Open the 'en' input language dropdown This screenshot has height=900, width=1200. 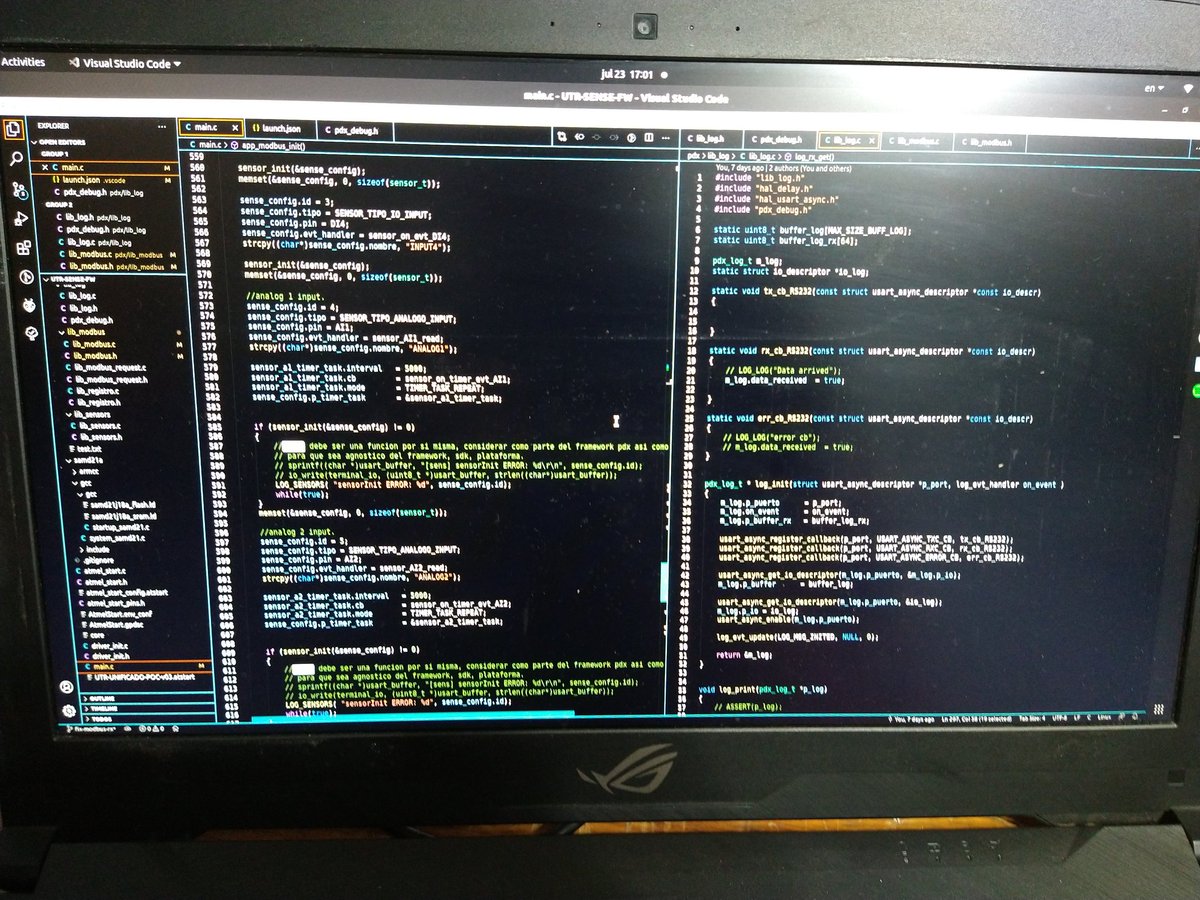pyautogui.click(x=1153, y=88)
